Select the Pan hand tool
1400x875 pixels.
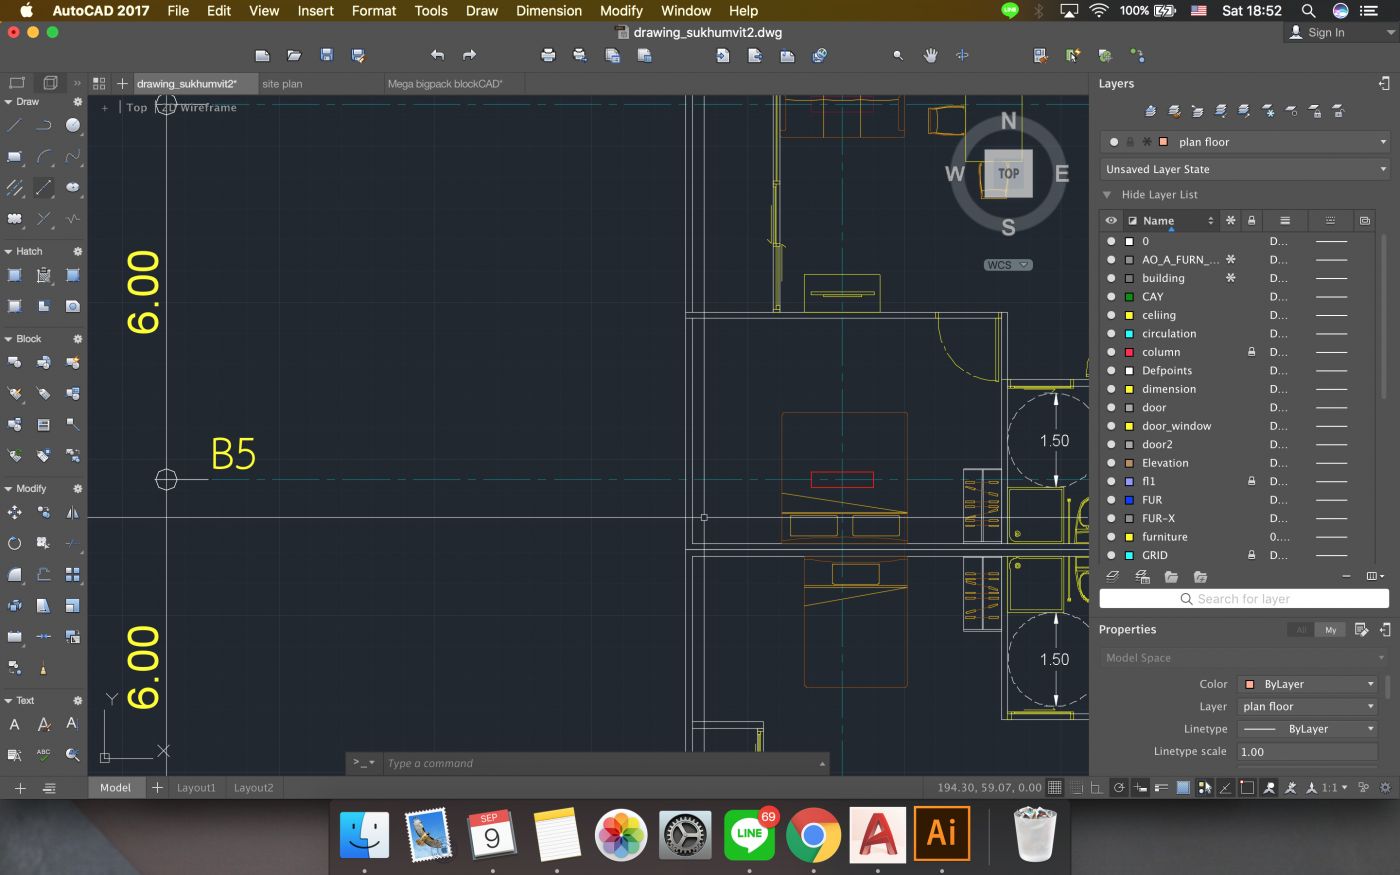[930, 55]
